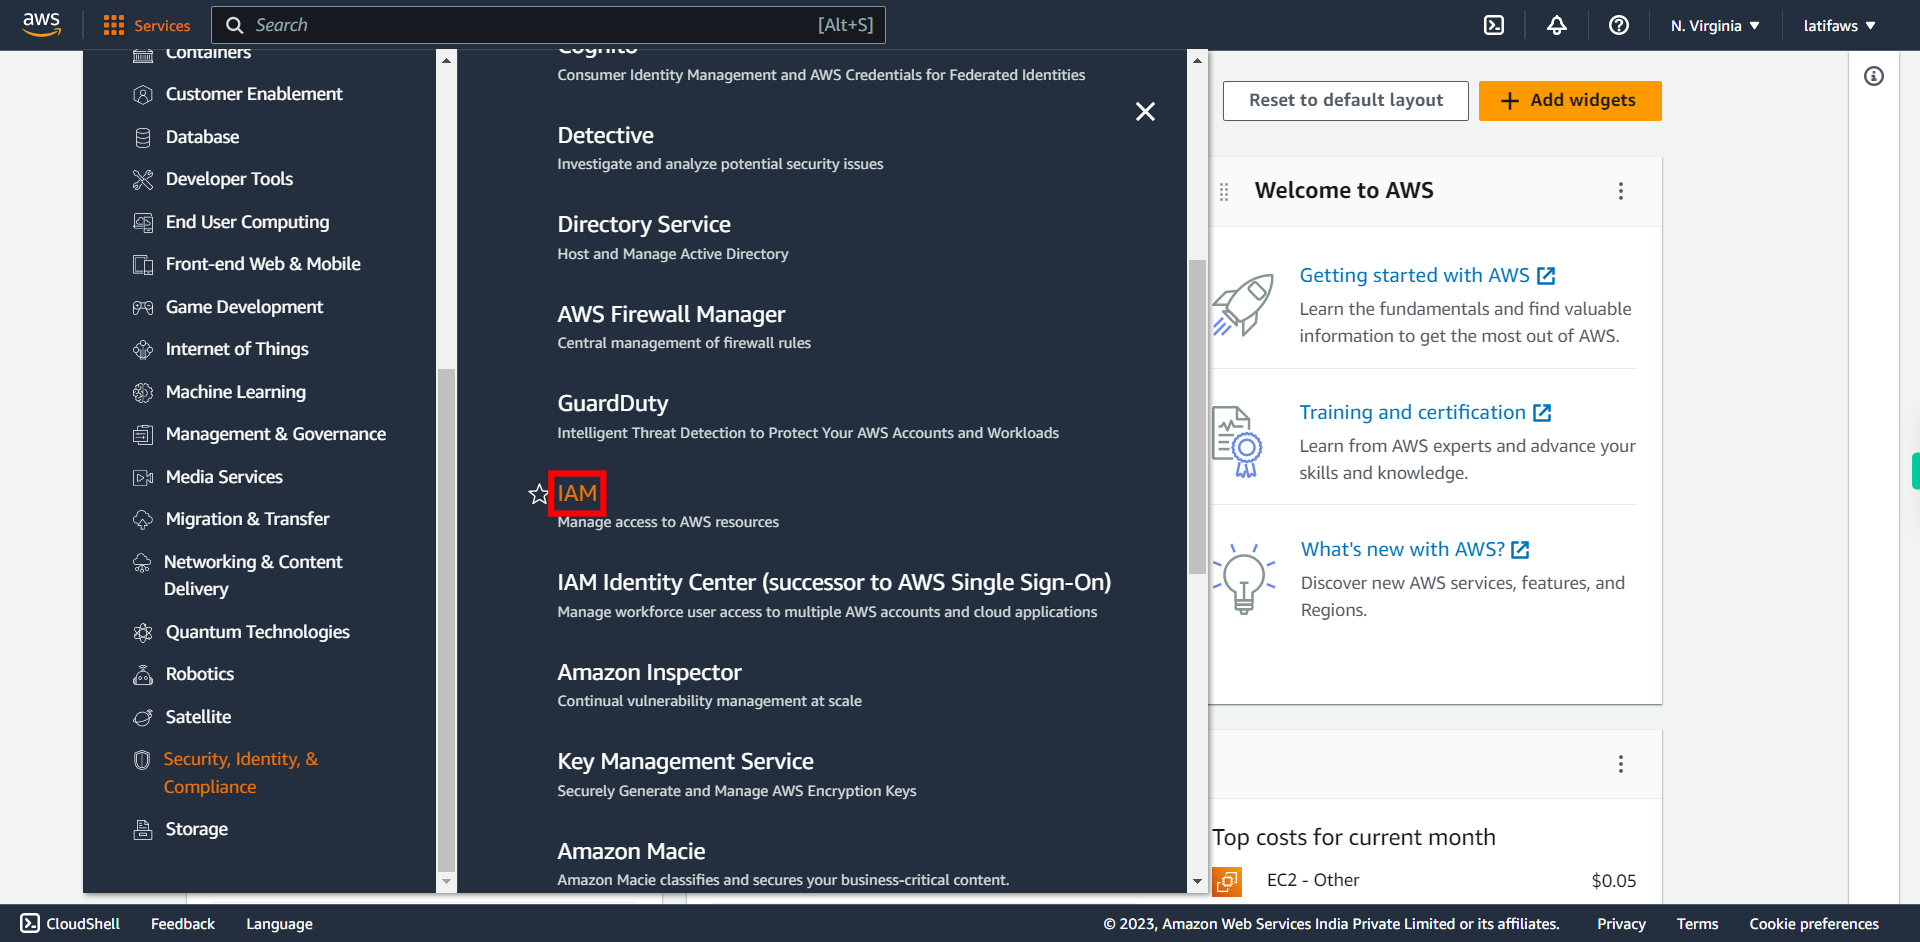Click the CloudShell icon in footer
Screen dimensions: 1920x942
[x=30, y=923]
